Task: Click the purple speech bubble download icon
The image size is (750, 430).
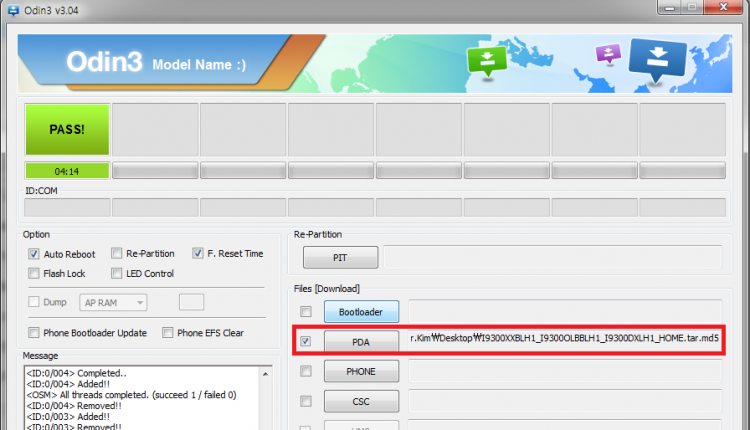Action: click(609, 53)
